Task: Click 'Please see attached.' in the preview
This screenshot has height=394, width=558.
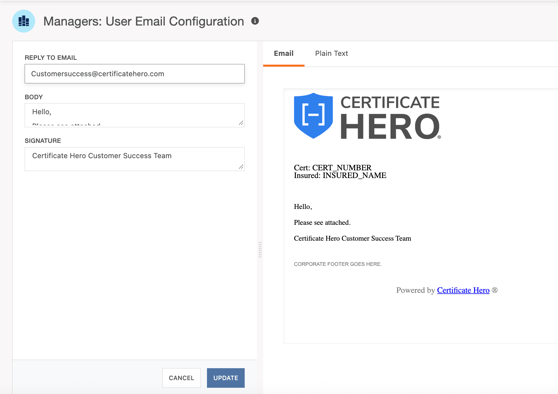Action: pos(322,222)
